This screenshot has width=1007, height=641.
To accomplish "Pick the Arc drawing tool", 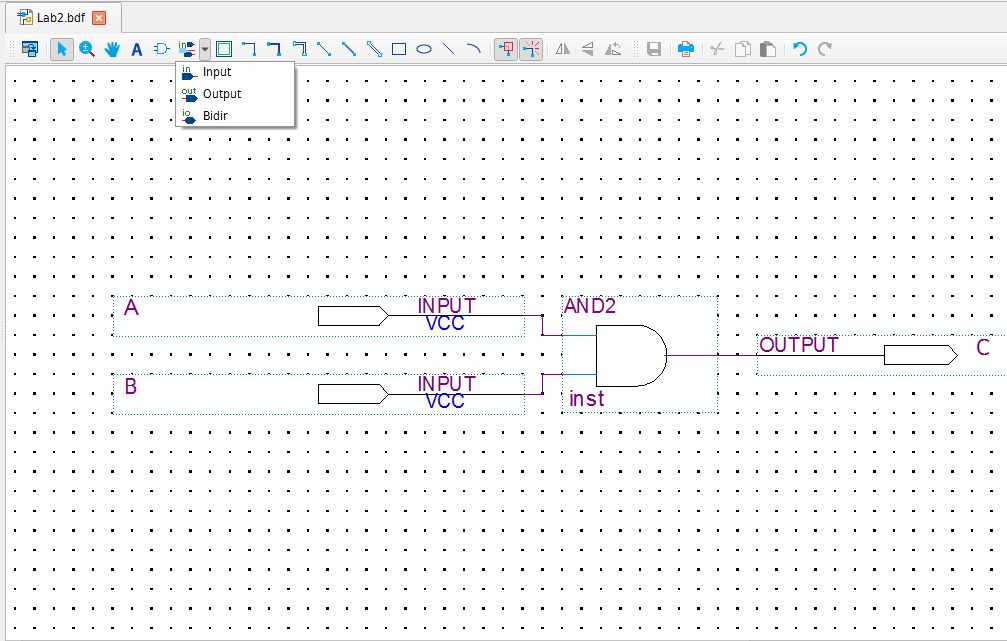I will [x=473, y=49].
